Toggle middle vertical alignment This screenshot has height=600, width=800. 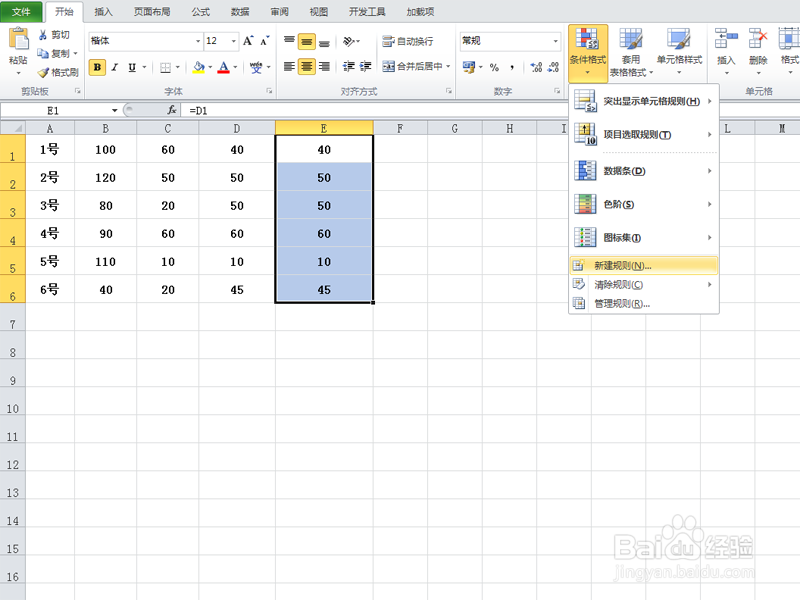(x=307, y=41)
